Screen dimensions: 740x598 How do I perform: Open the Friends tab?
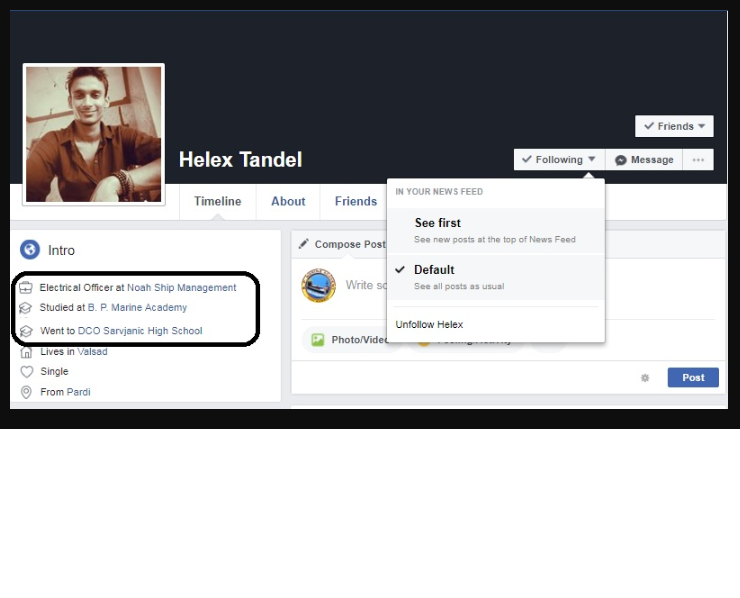pyautogui.click(x=355, y=202)
